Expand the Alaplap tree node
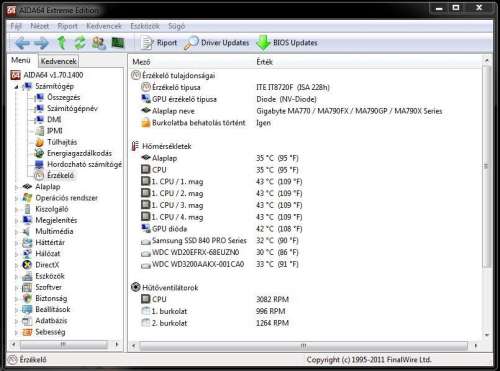This screenshot has width=500, height=371. click(16, 187)
